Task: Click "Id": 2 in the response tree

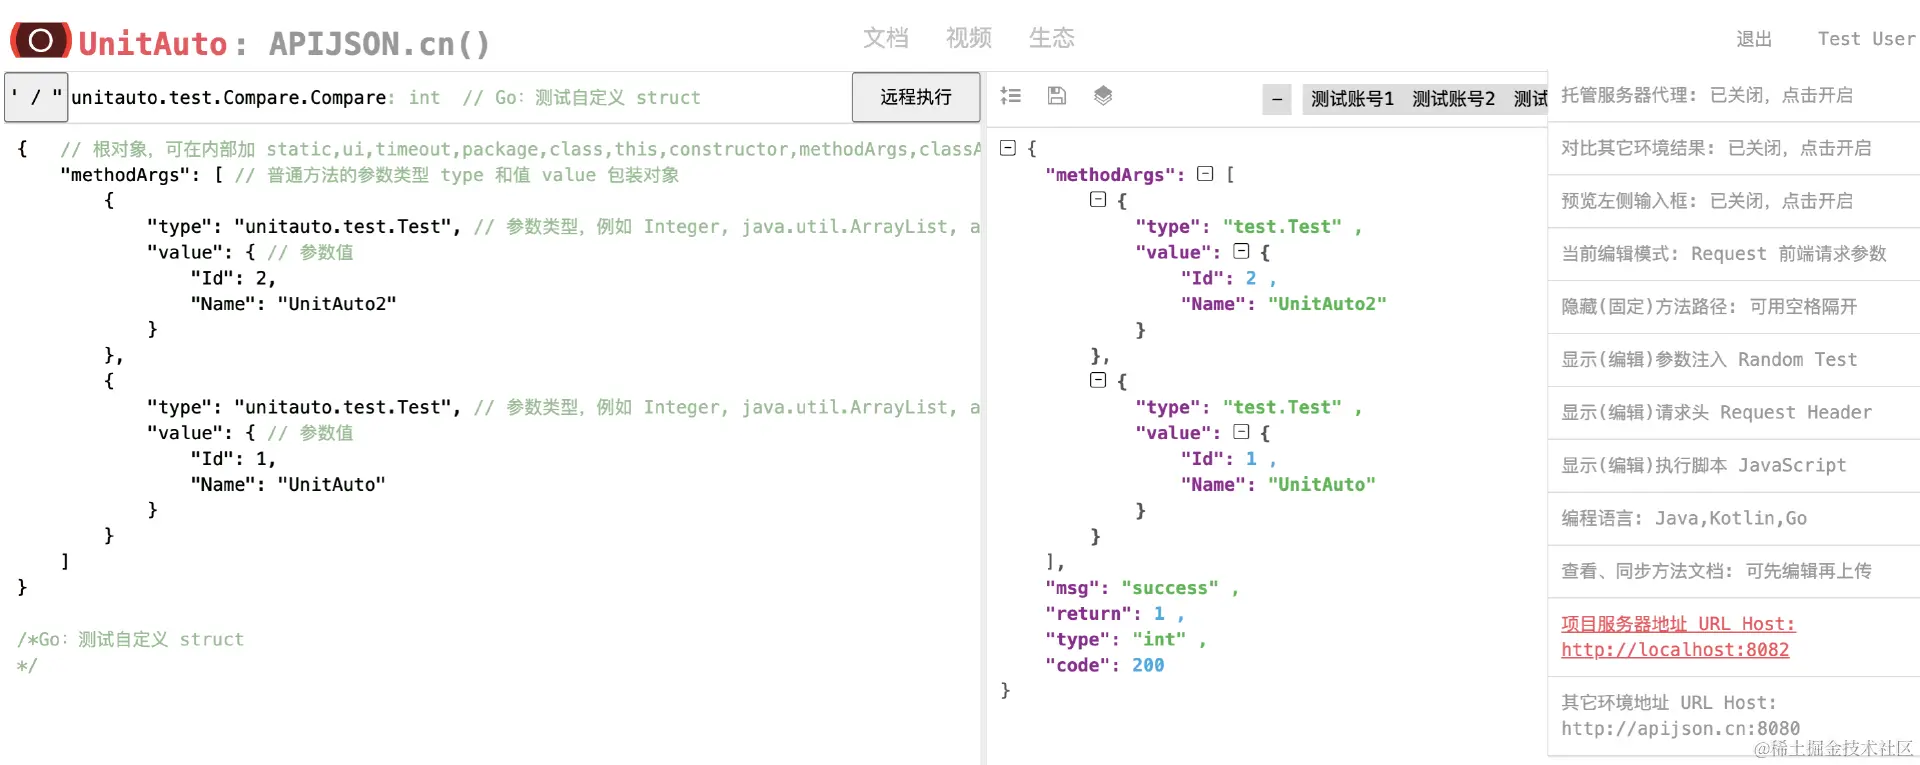Action: click(1227, 278)
